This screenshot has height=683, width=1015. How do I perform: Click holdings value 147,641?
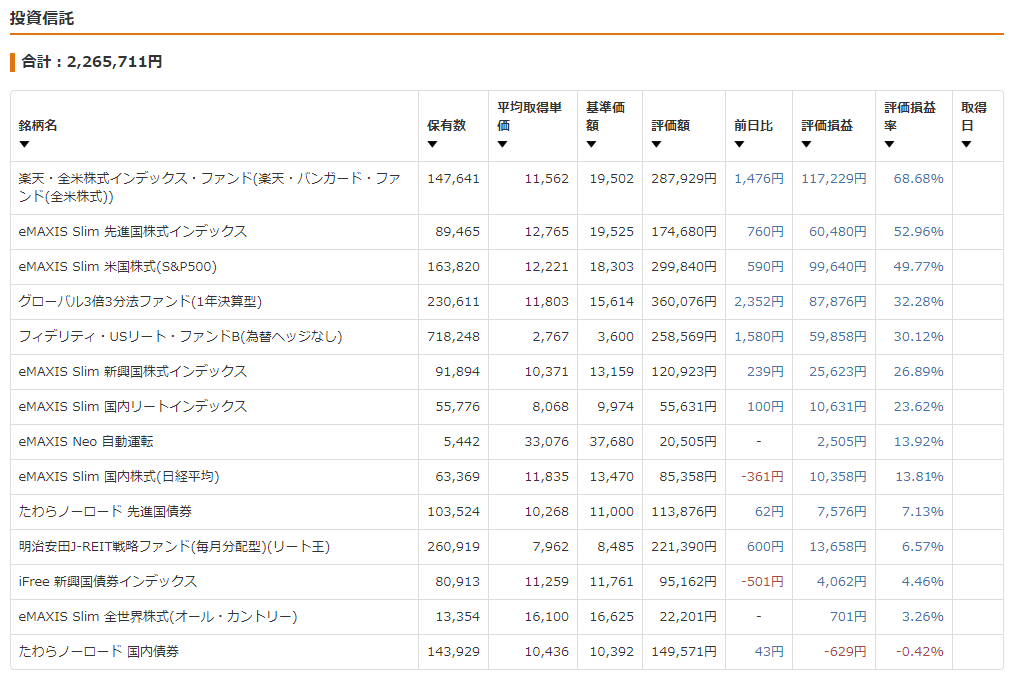click(454, 179)
